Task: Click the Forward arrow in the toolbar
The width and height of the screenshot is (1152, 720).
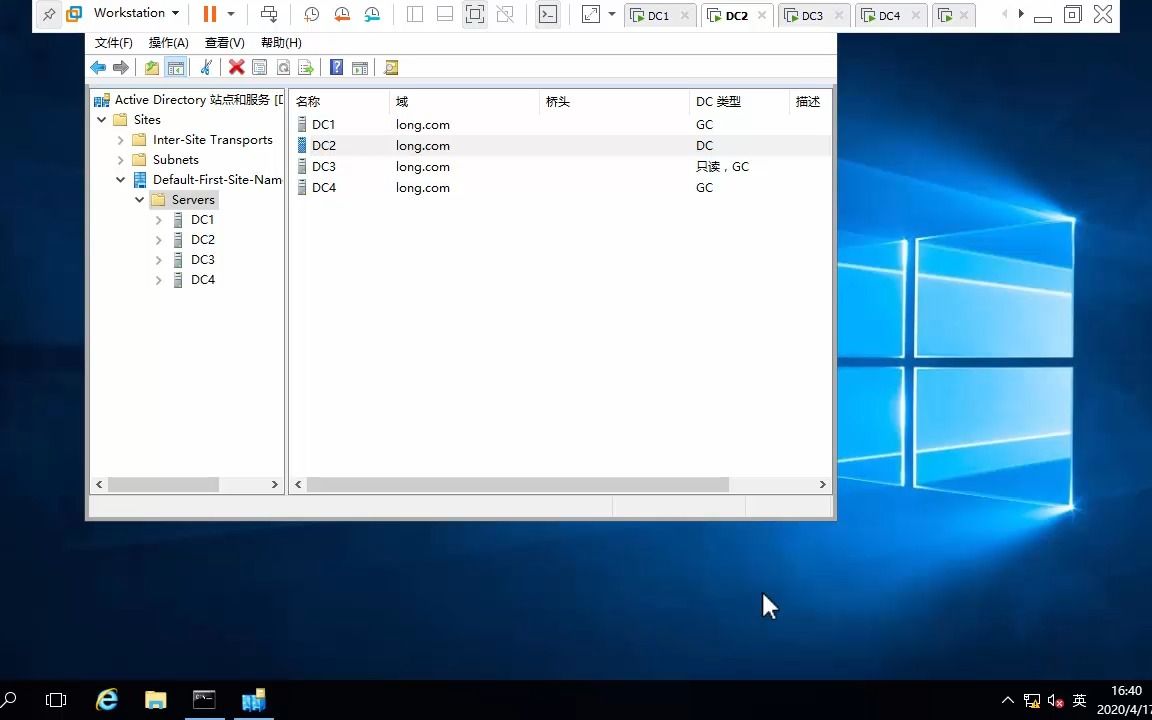Action: tap(120, 68)
